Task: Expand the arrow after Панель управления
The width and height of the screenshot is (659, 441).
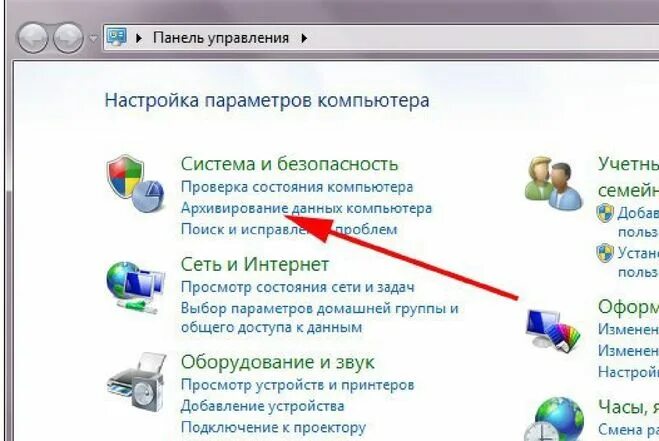Action: coord(304,38)
